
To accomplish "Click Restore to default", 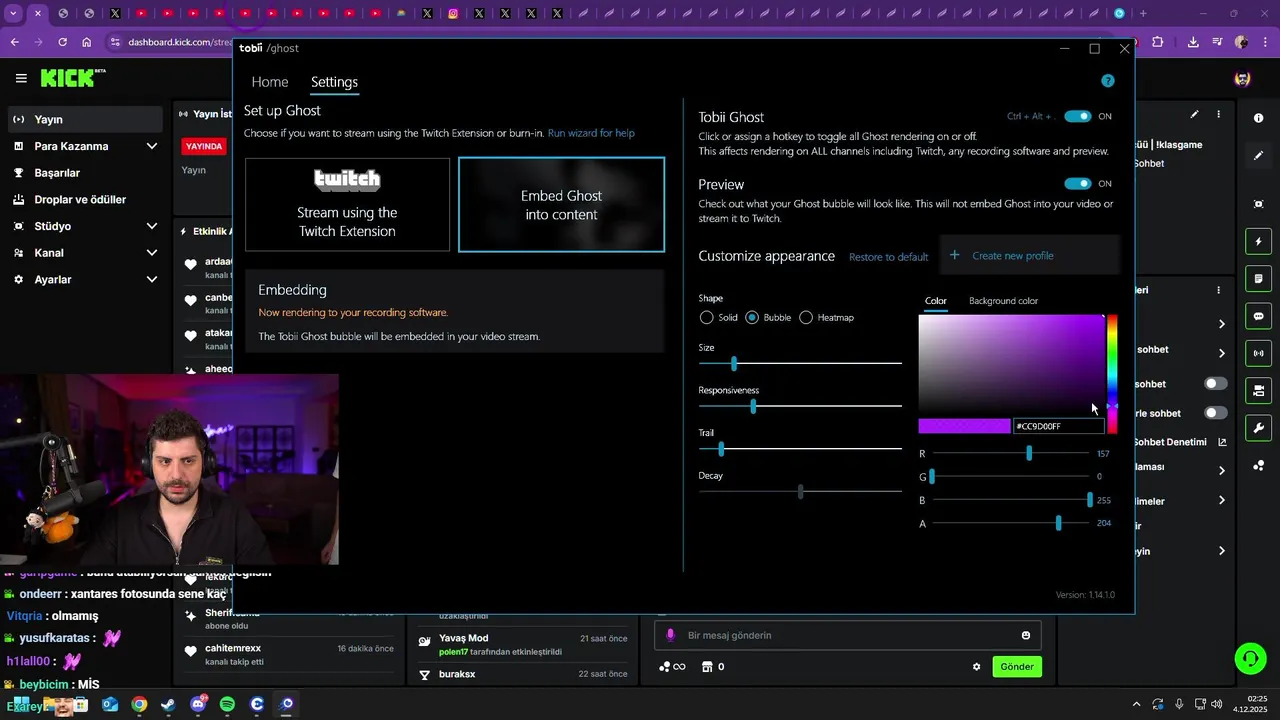I will tap(888, 257).
